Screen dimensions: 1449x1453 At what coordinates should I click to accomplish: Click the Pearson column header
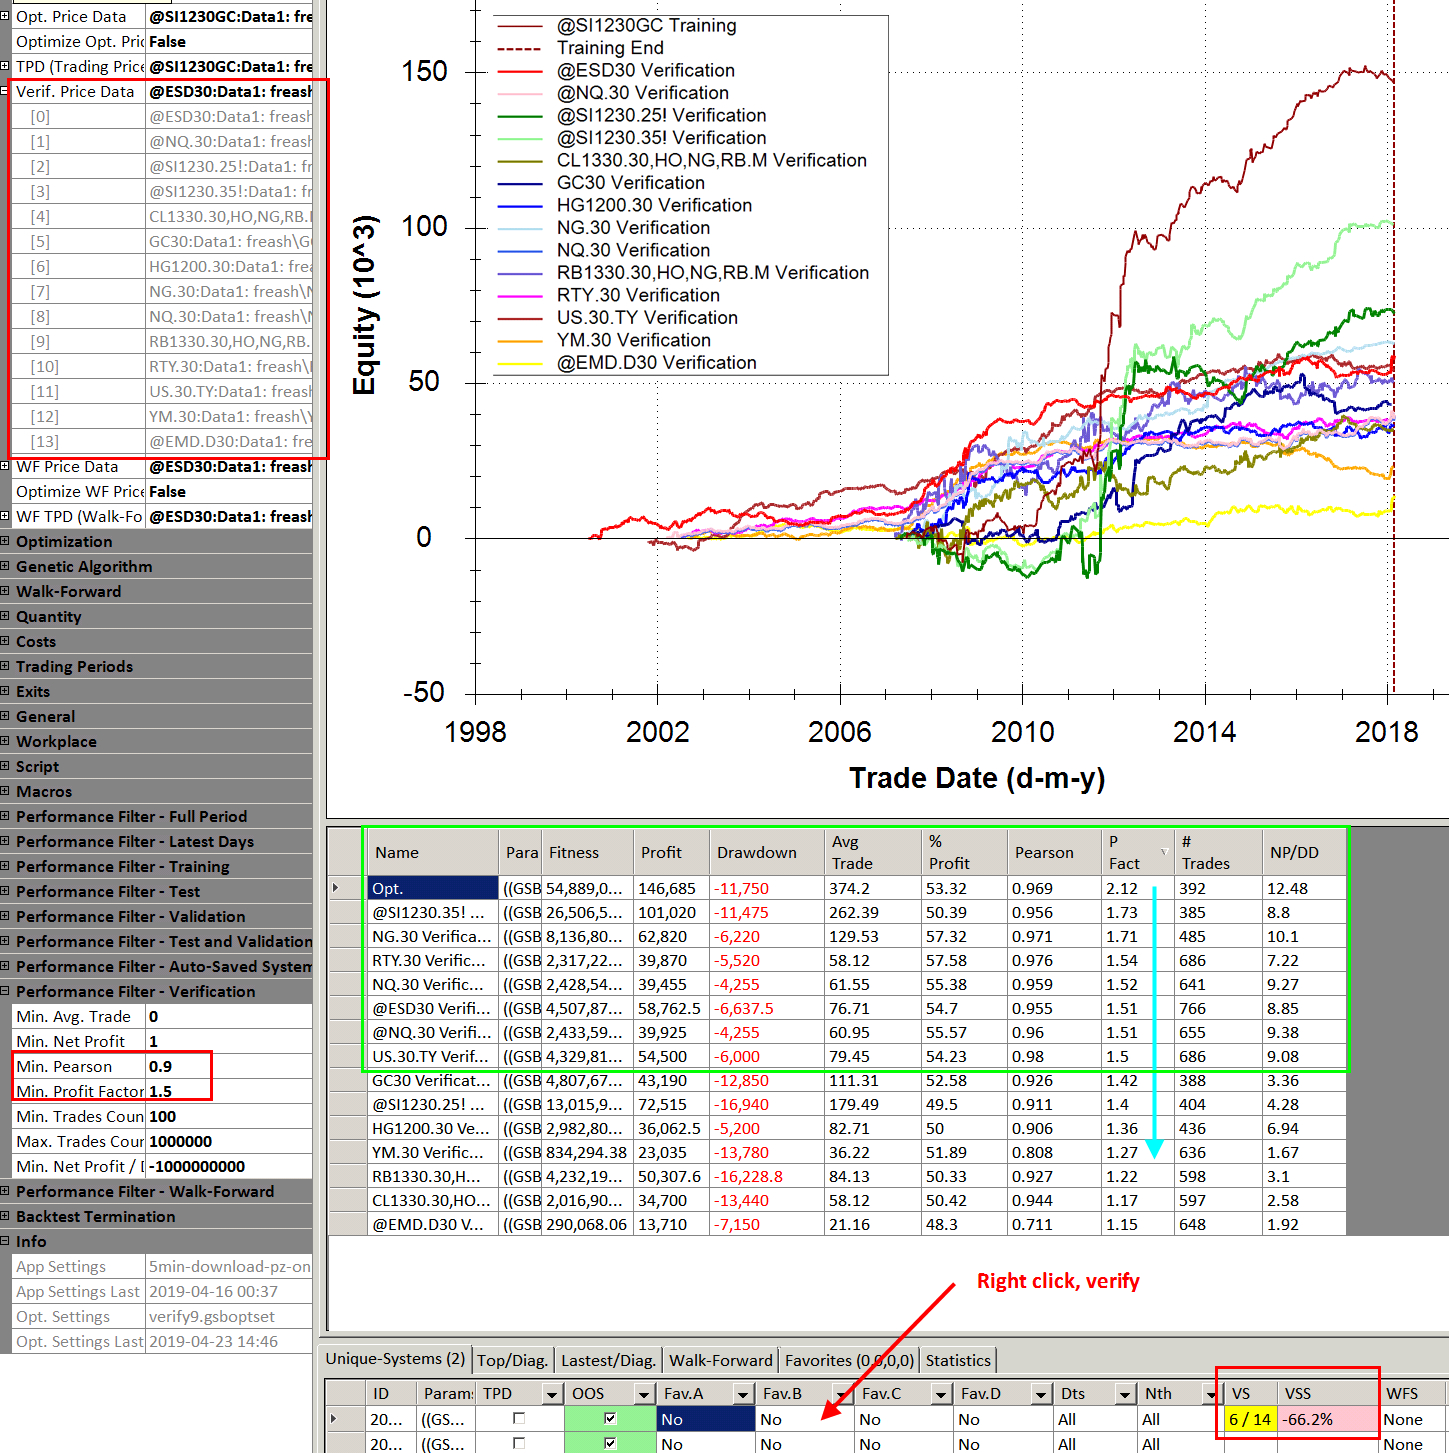pyautogui.click(x=1043, y=852)
